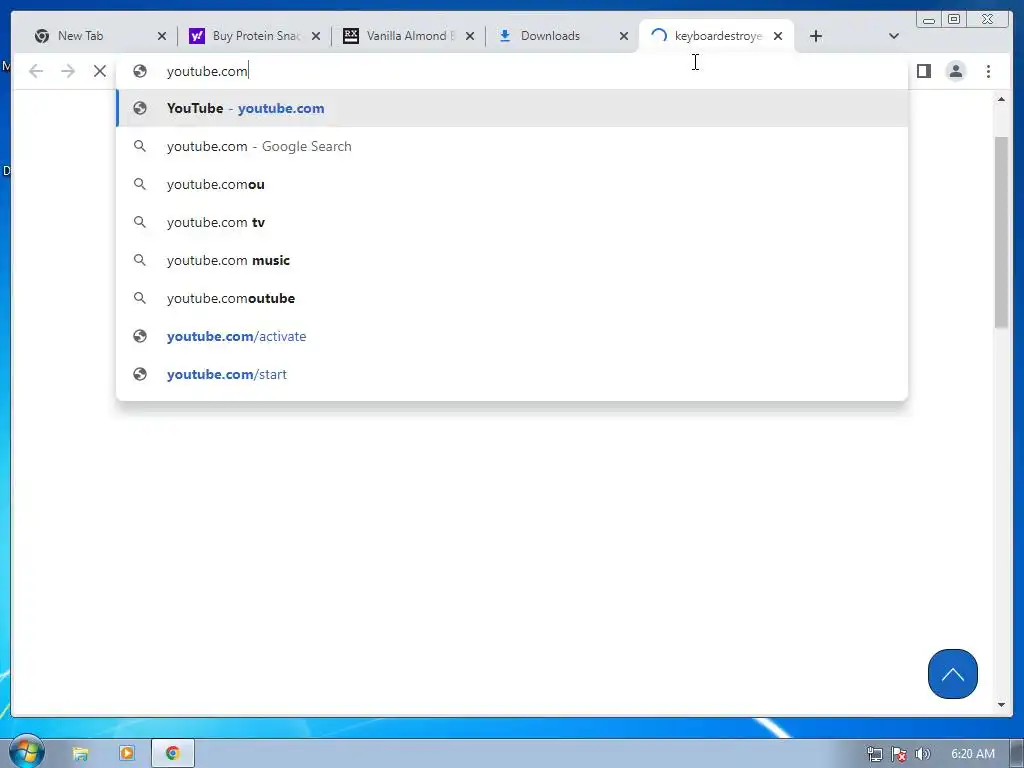Screen dimensions: 1024x768
Task: Open the Windows Start menu
Action: pos(26,753)
